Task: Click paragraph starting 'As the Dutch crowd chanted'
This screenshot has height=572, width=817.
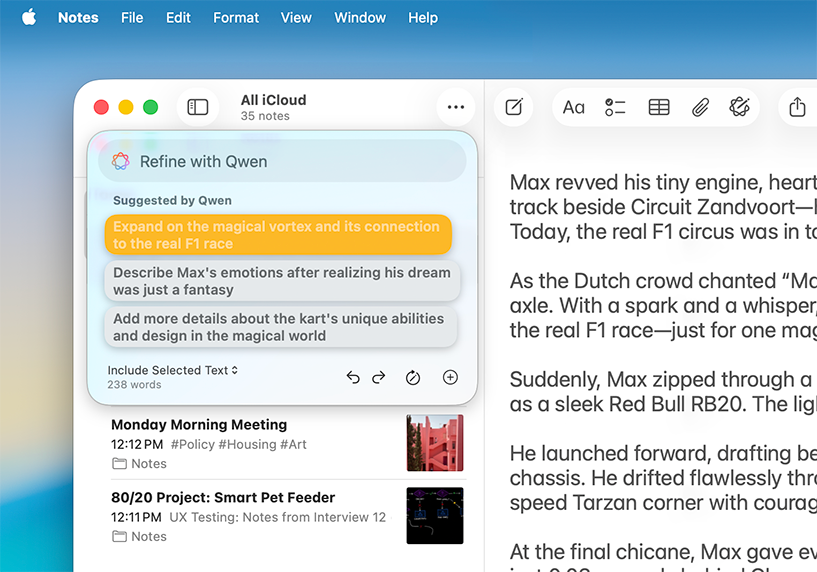Action: [x=663, y=305]
